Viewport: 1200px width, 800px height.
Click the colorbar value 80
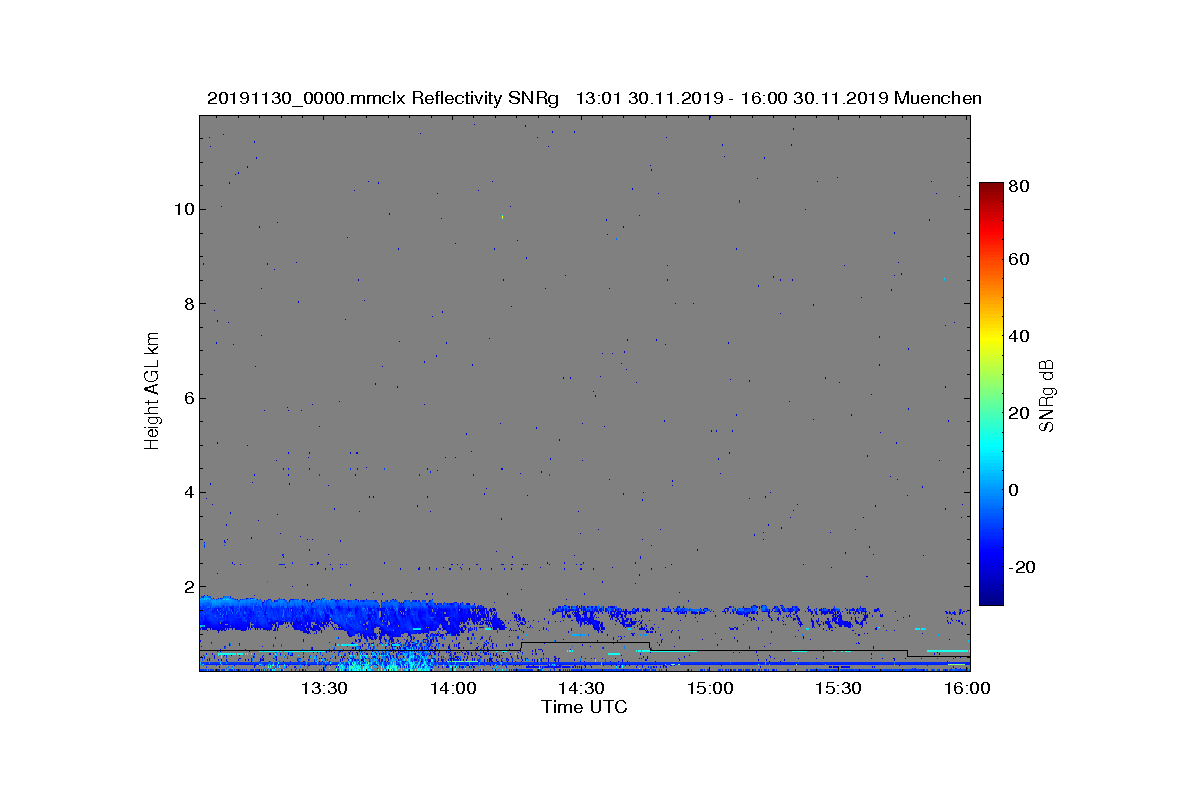(1021, 185)
